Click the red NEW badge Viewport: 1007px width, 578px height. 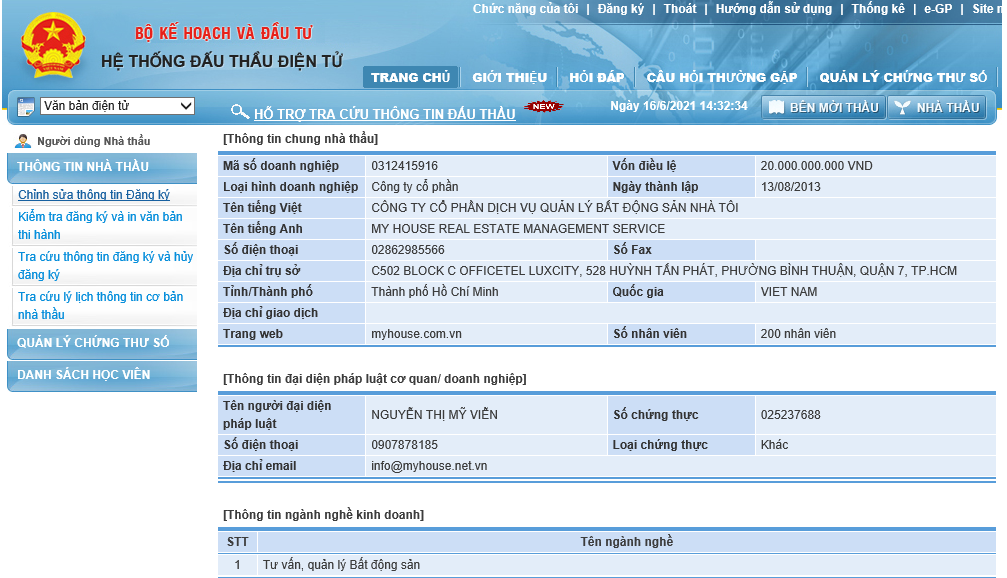pos(543,107)
